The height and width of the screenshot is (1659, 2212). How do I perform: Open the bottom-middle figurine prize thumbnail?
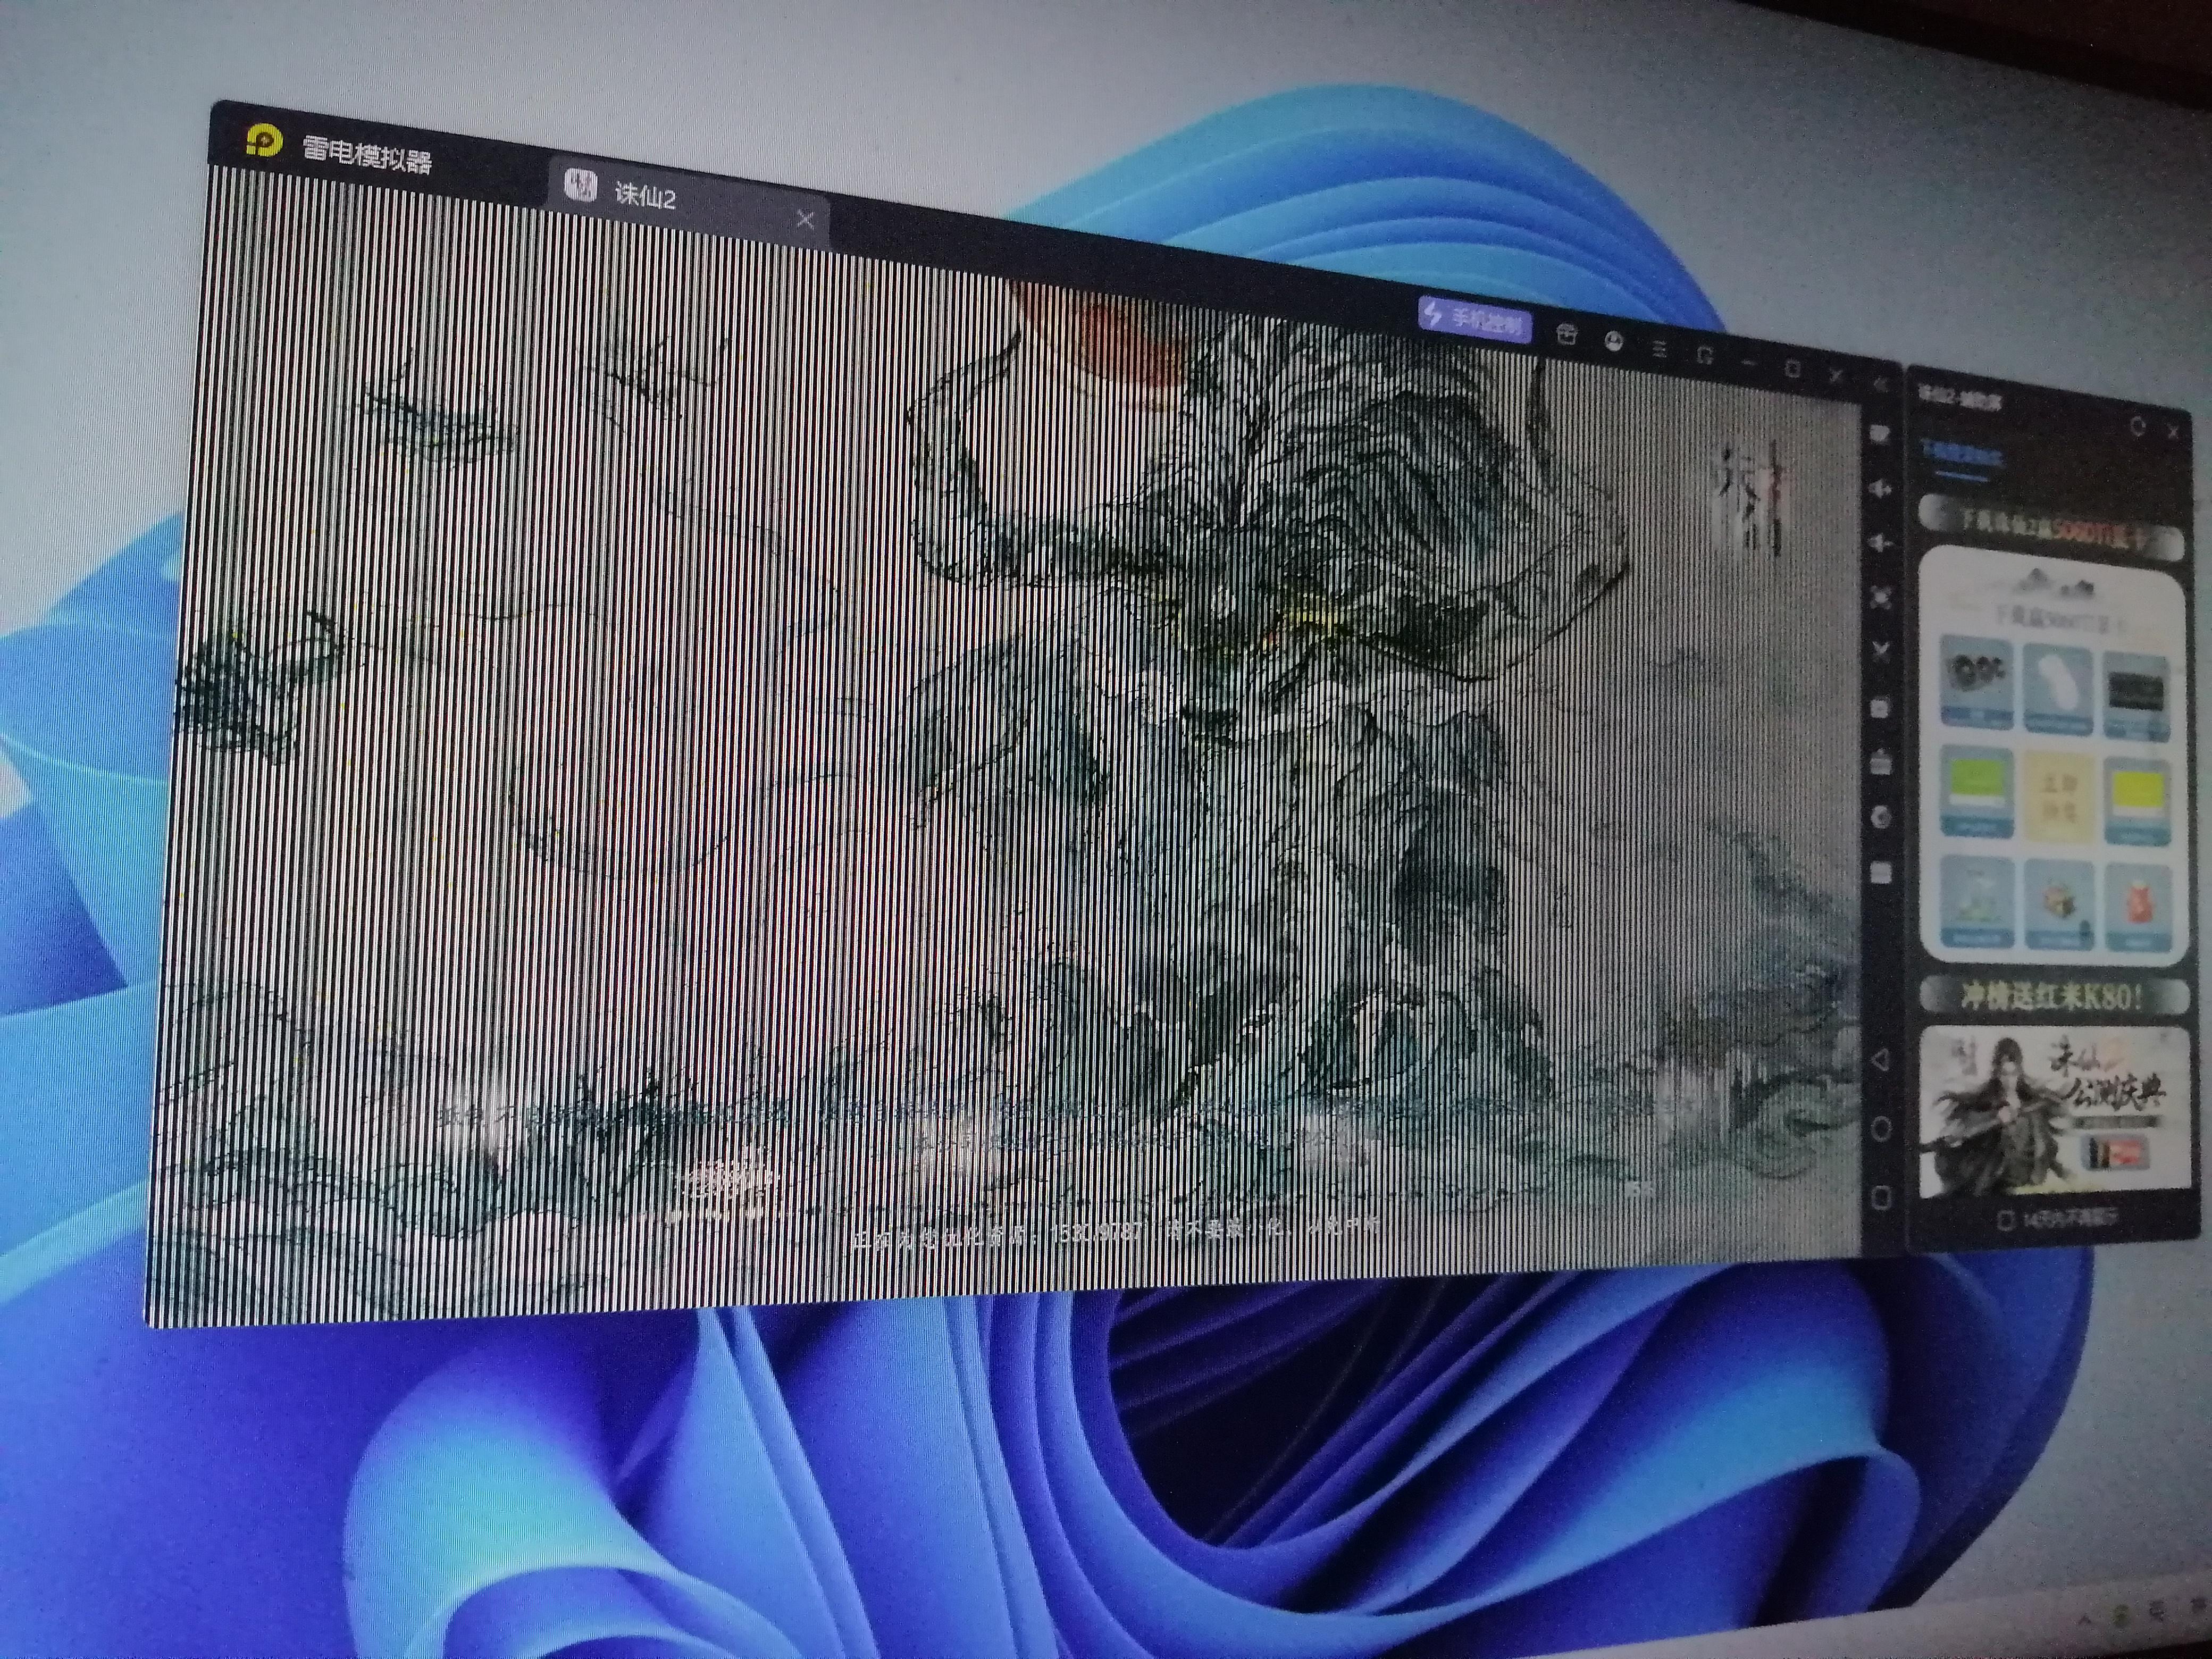tap(2058, 905)
